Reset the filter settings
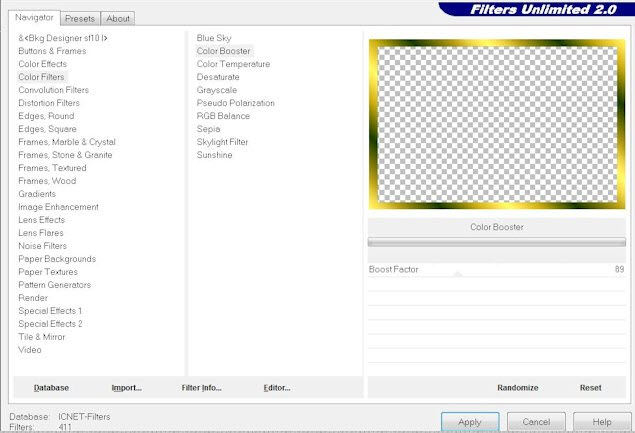 (x=590, y=388)
